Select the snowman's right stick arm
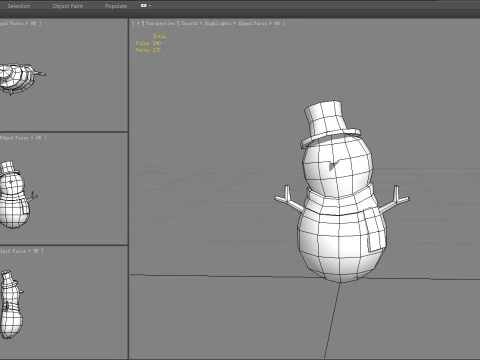The height and width of the screenshot is (360, 480). (x=395, y=200)
